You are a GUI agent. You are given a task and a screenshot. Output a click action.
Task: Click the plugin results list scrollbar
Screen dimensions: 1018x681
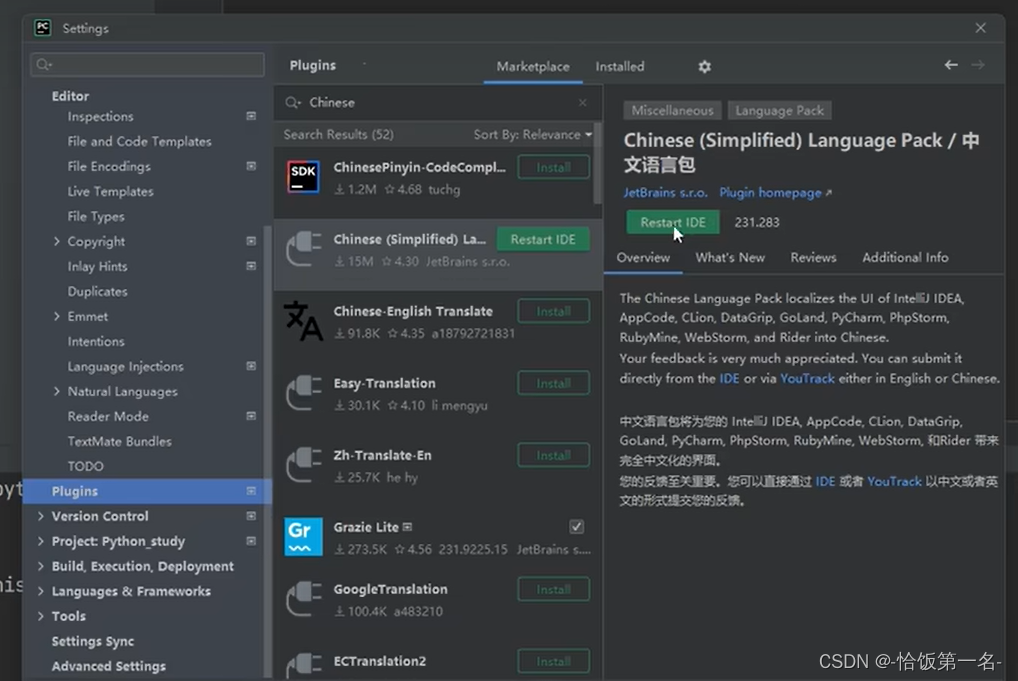(598, 162)
